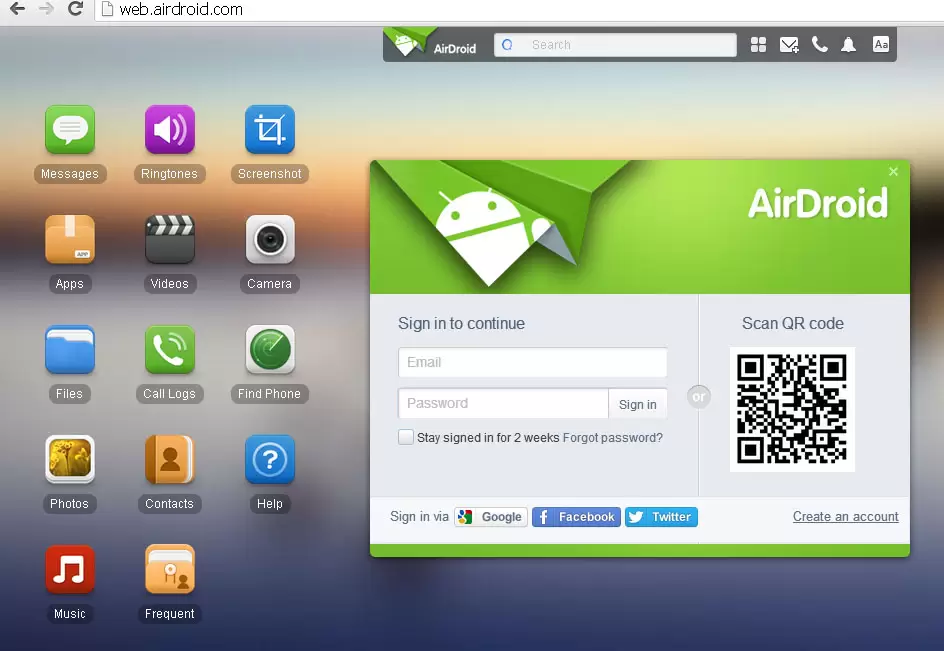Click the Forgot password link

[x=613, y=438]
